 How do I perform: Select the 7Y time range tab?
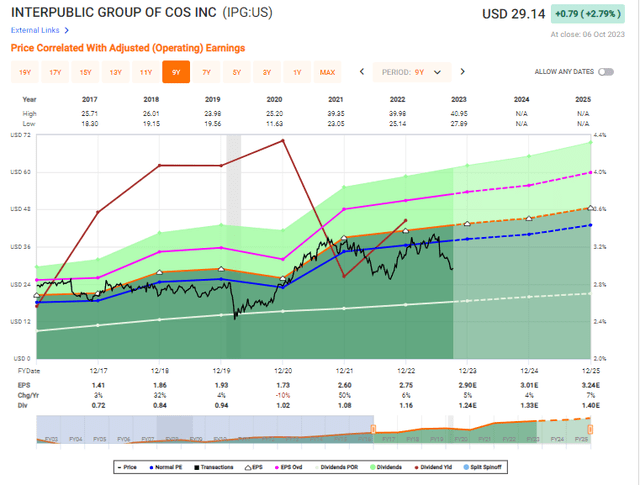pyautogui.click(x=207, y=72)
